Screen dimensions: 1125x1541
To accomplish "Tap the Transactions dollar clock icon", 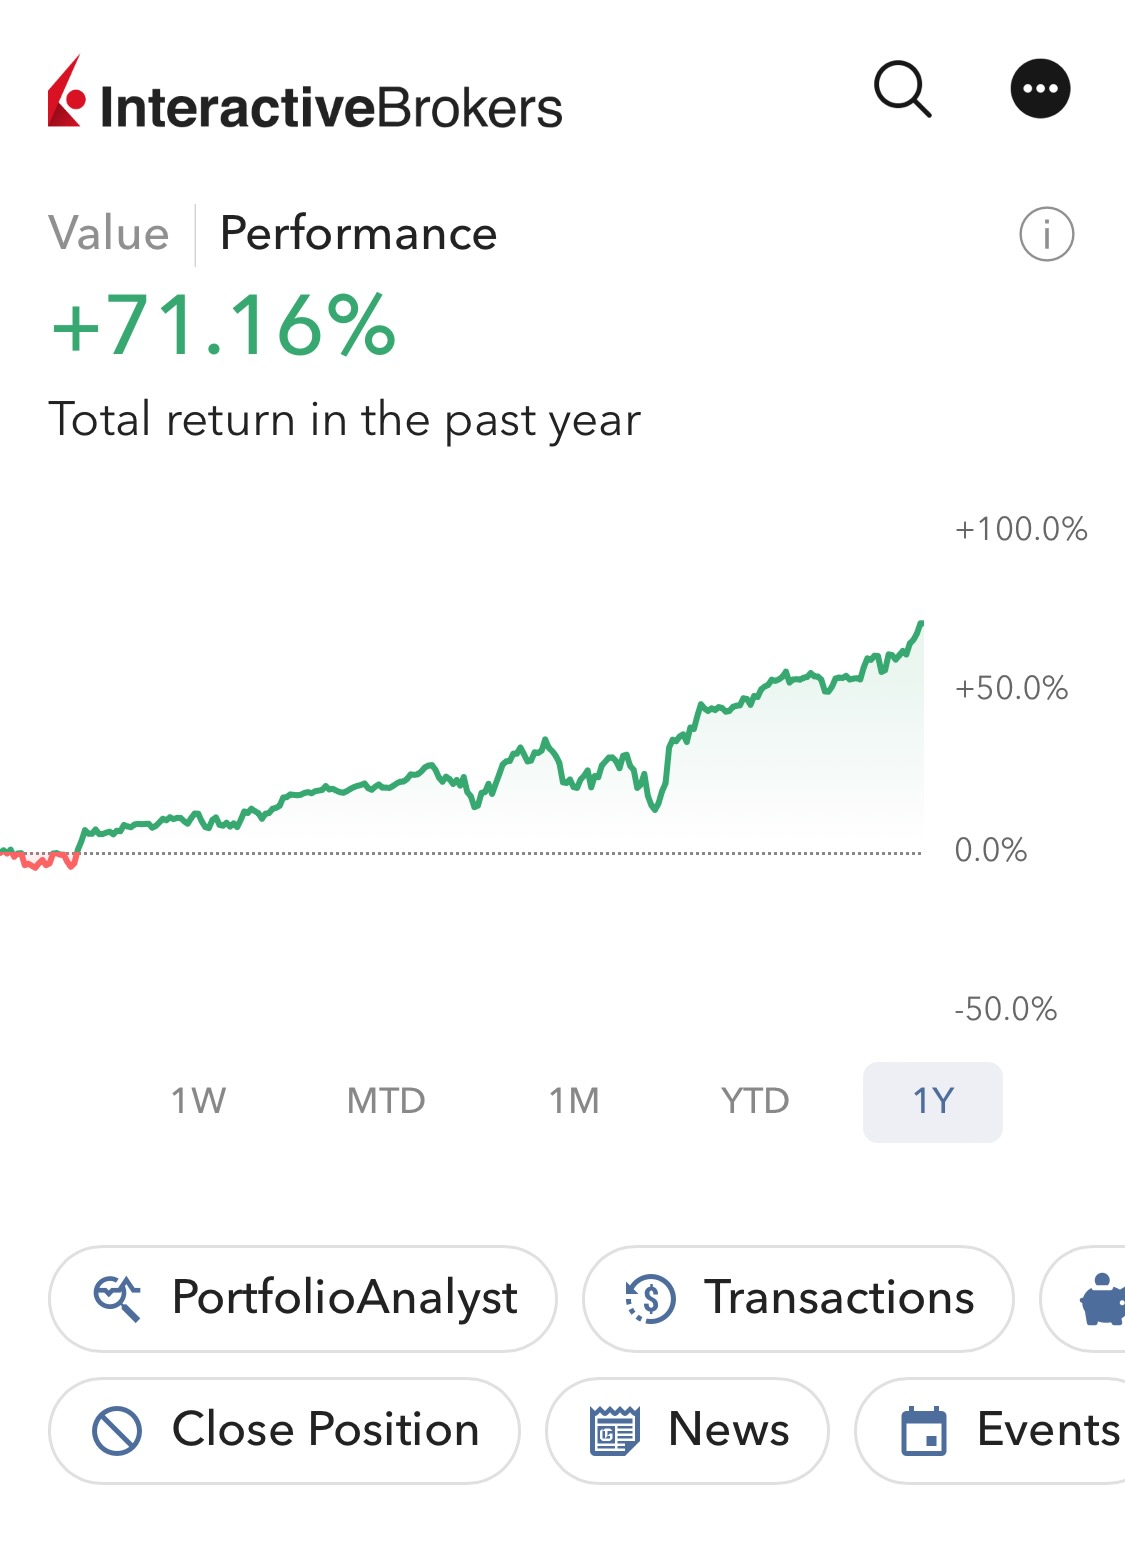I will coord(651,1299).
